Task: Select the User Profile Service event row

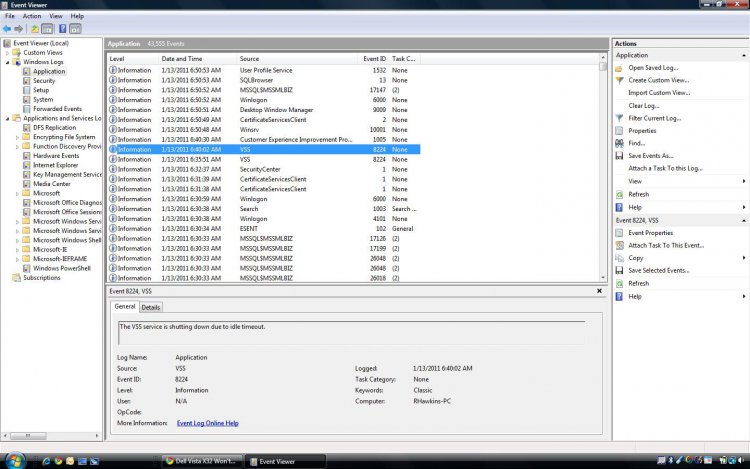Action: [x=264, y=70]
